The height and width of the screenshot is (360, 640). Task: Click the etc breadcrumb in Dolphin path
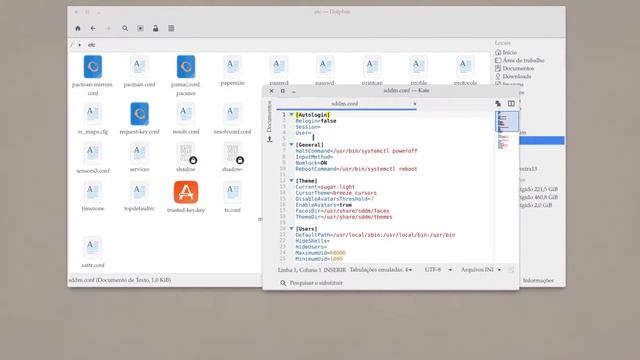tap(91, 45)
